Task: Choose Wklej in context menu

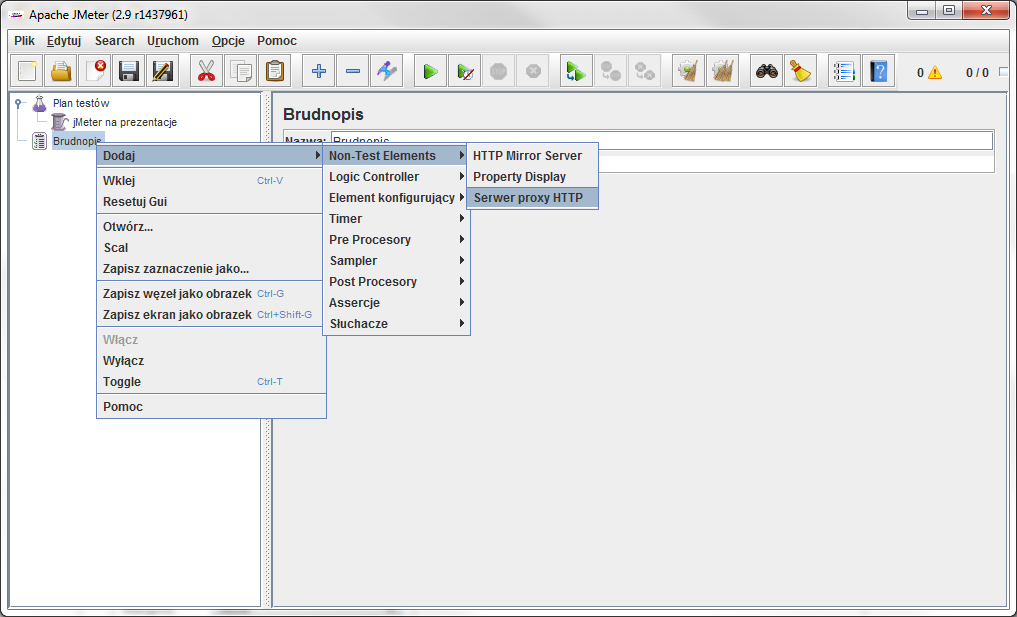Action: point(211,180)
